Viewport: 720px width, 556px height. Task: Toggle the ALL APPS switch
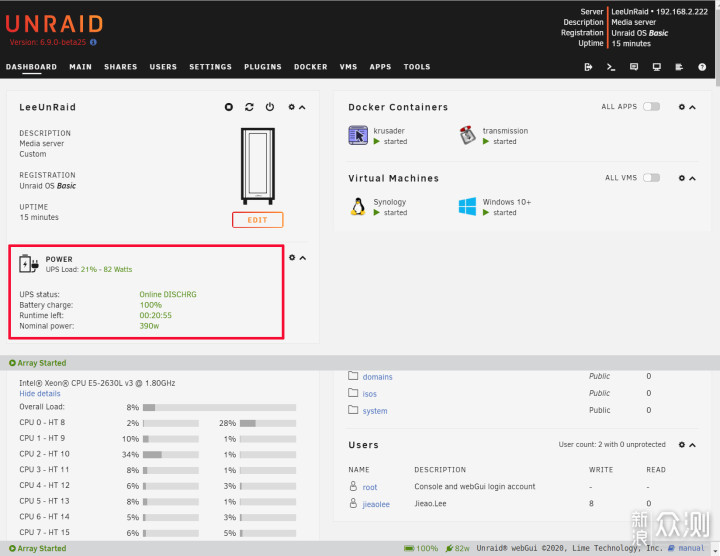(x=652, y=107)
